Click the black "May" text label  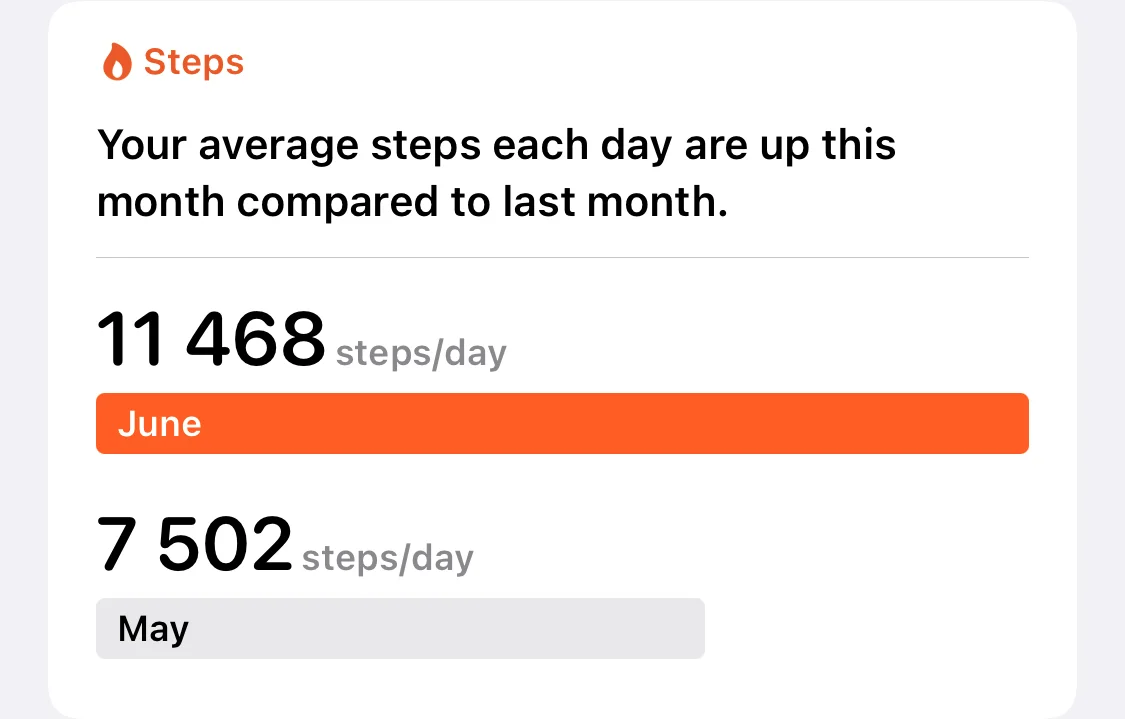153,629
